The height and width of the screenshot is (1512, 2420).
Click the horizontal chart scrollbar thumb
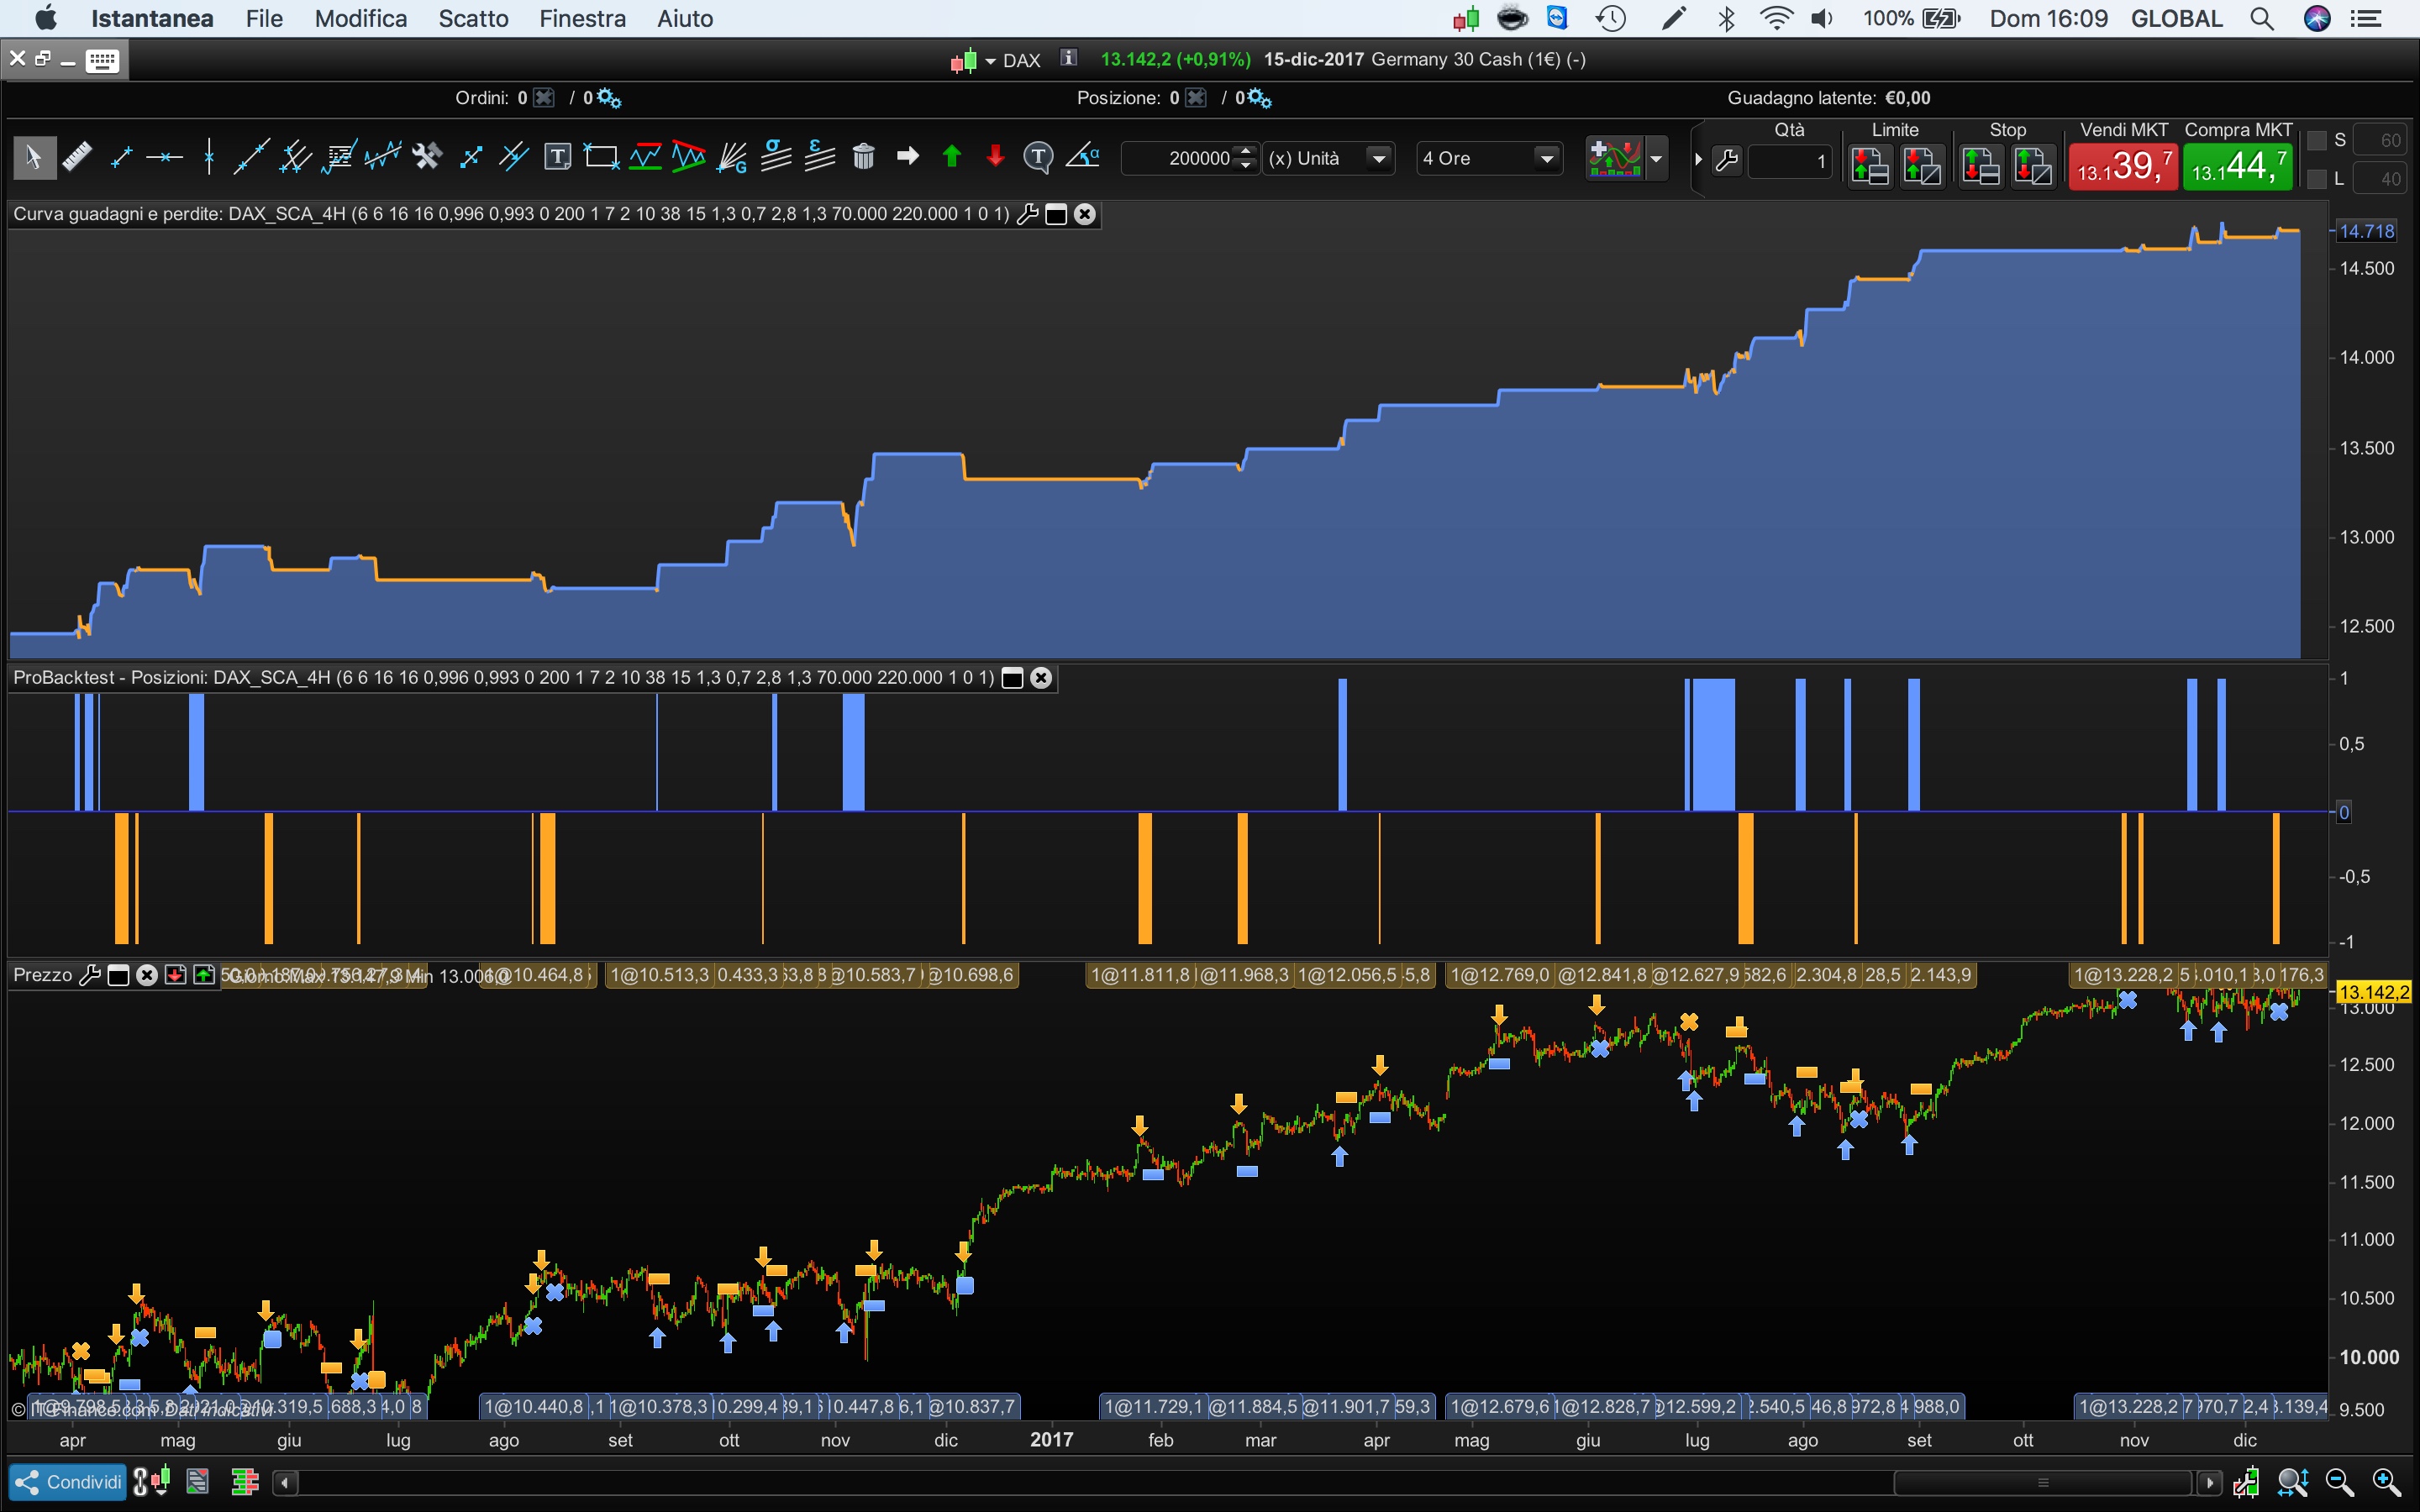click(2042, 1482)
